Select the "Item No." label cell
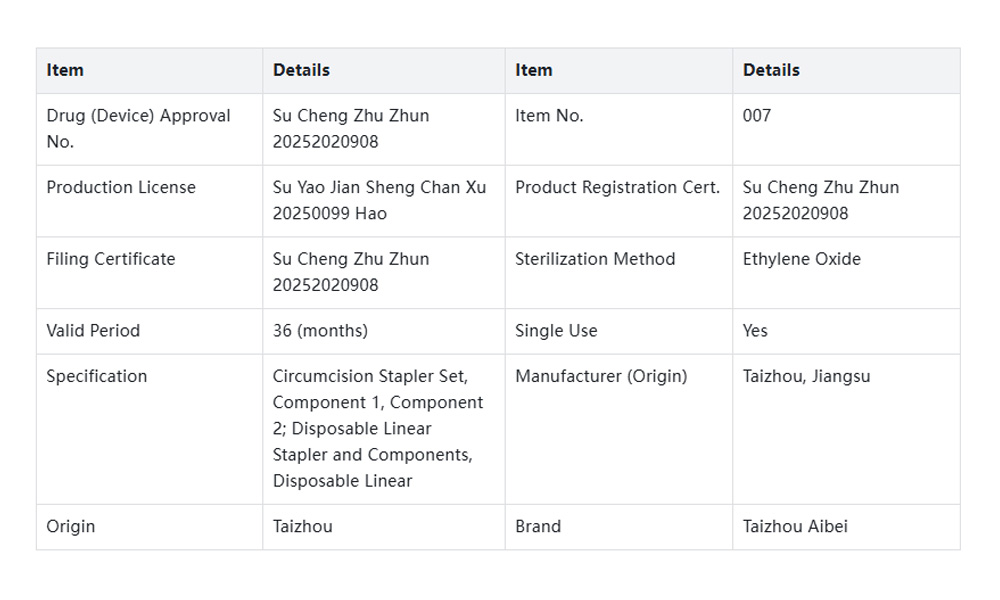The image size is (1000, 600). point(549,116)
